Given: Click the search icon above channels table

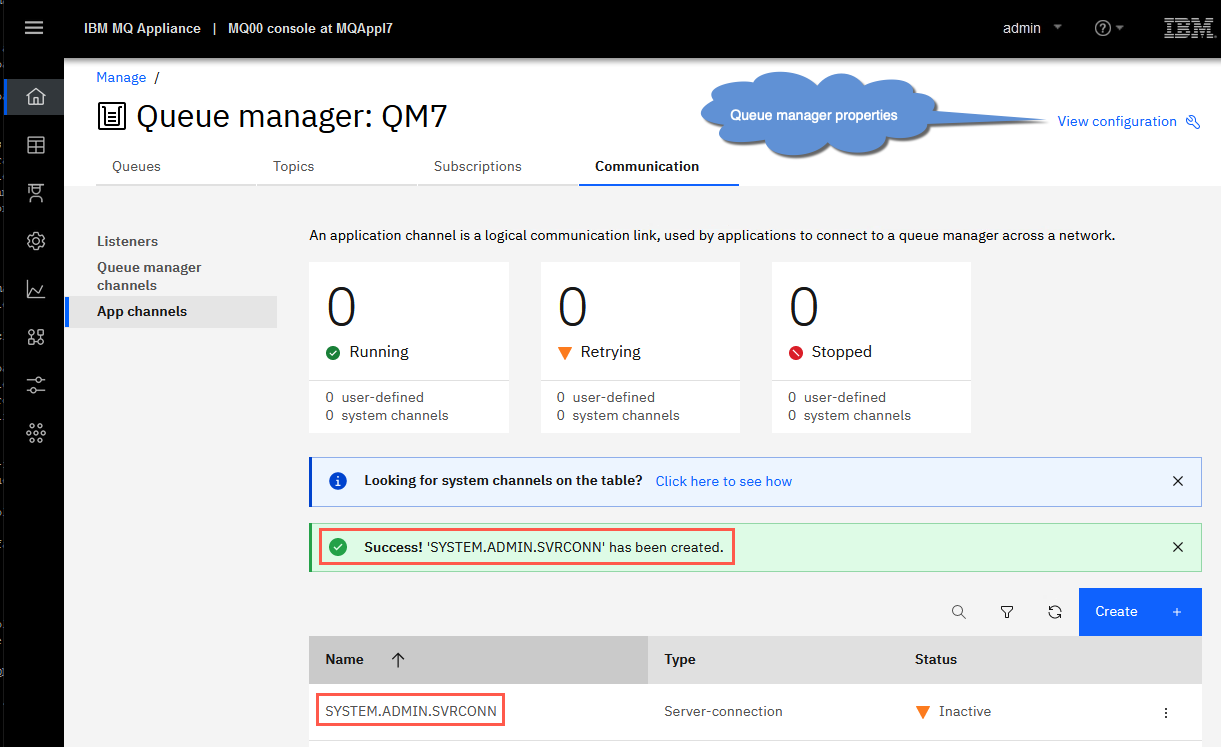Looking at the screenshot, I should pyautogui.click(x=959, y=612).
